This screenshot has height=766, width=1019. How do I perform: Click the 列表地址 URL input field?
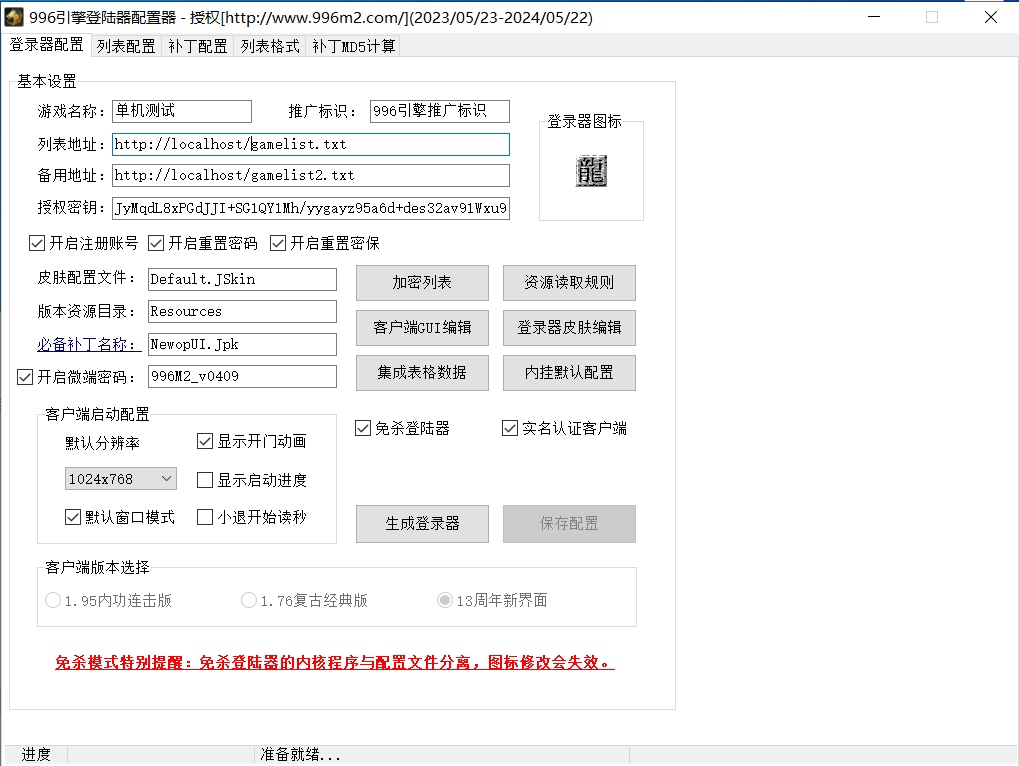pyautogui.click(x=310, y=144)
